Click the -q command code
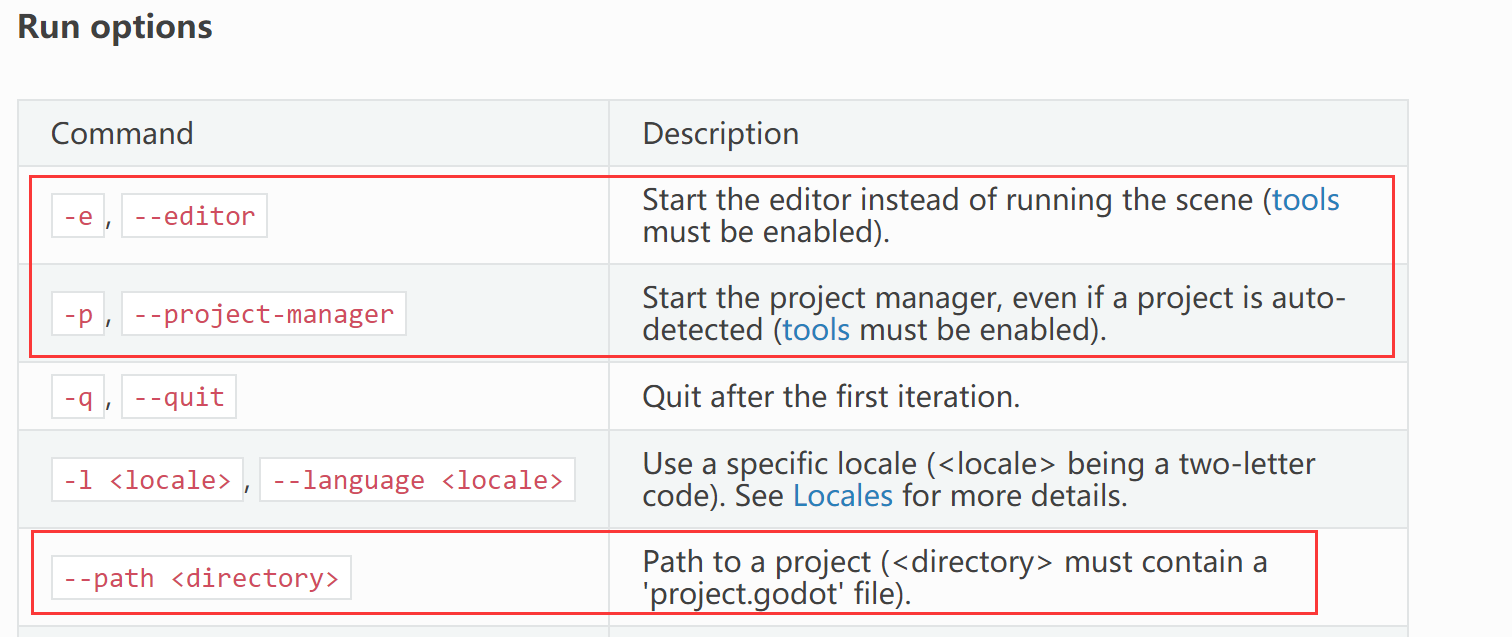This screenshot has height=637, width=1512. (x=78, y=397)
